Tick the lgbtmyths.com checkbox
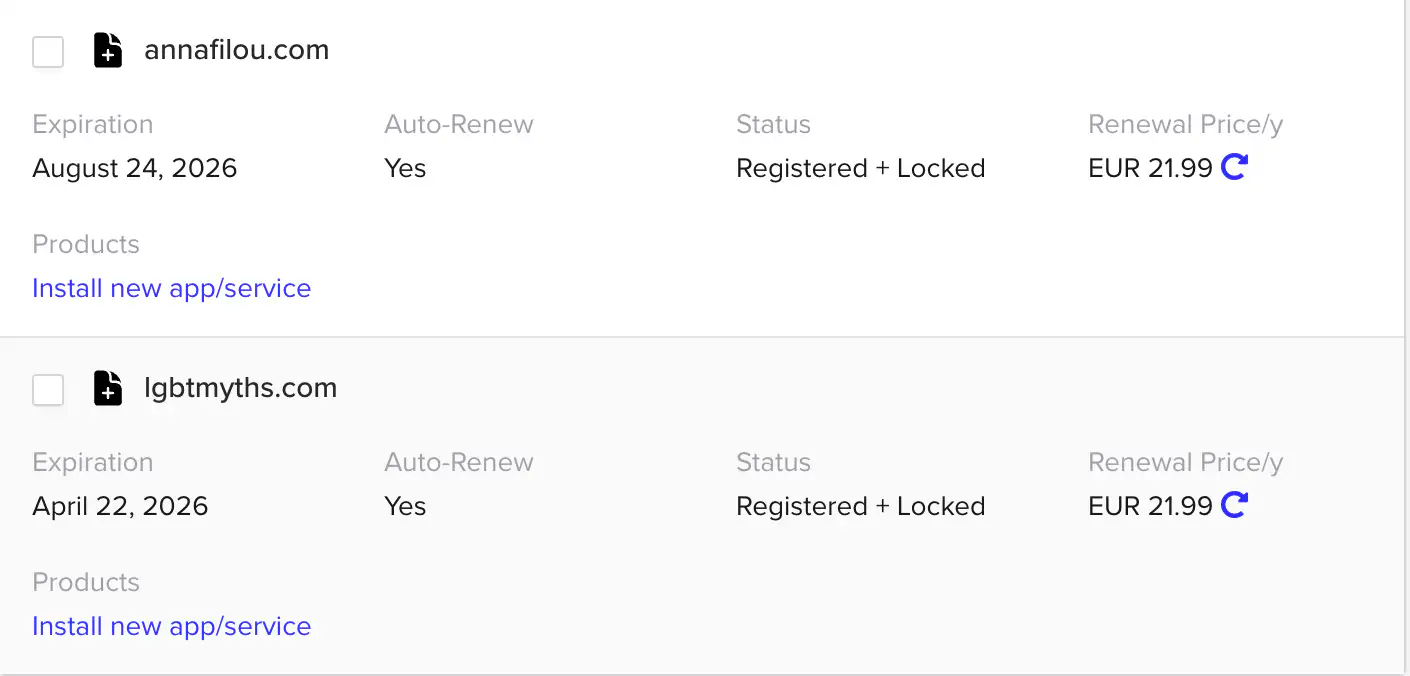Viewport: 1410px width, 676px height. pos(48,389)
